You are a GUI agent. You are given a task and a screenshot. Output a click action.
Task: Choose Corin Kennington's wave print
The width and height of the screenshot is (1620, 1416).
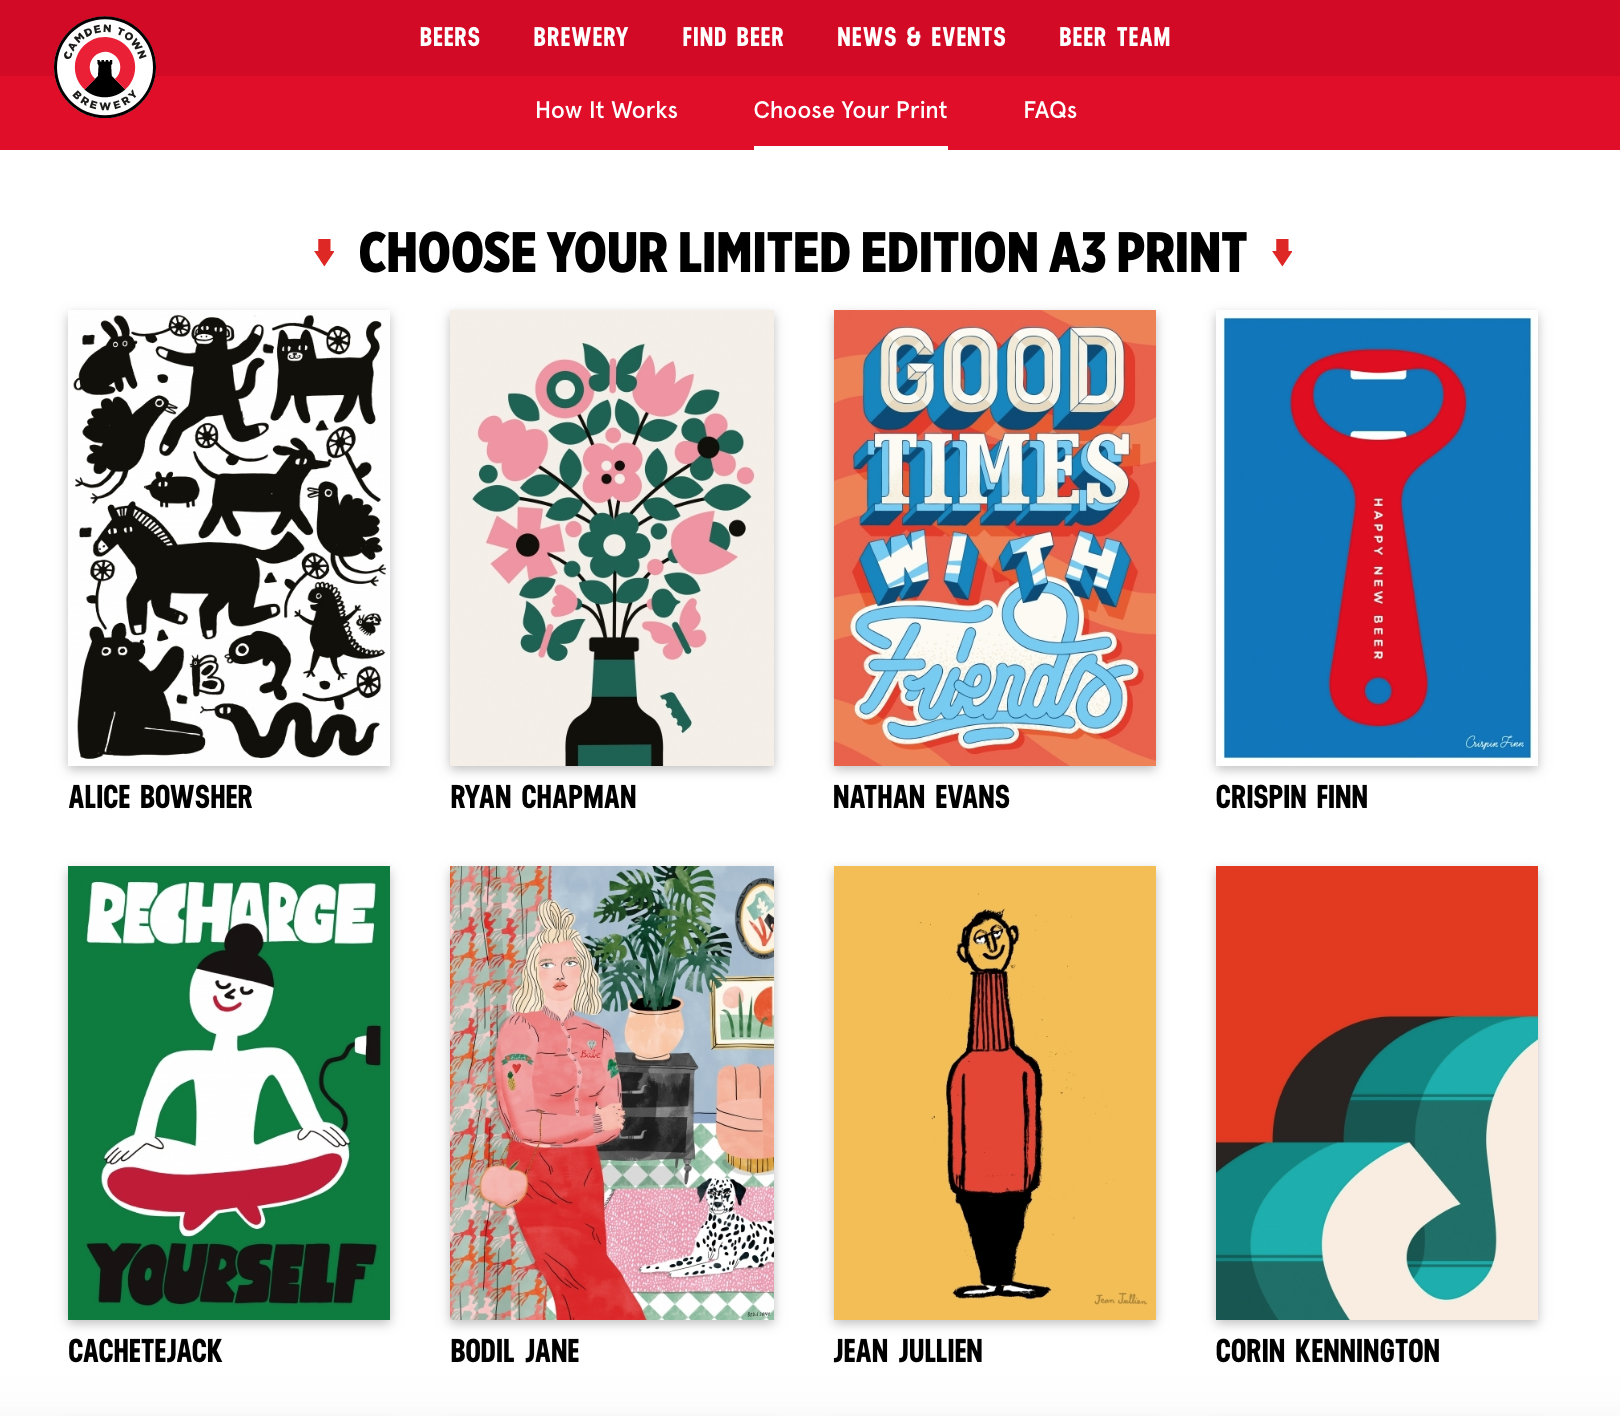[1377, 1093]
